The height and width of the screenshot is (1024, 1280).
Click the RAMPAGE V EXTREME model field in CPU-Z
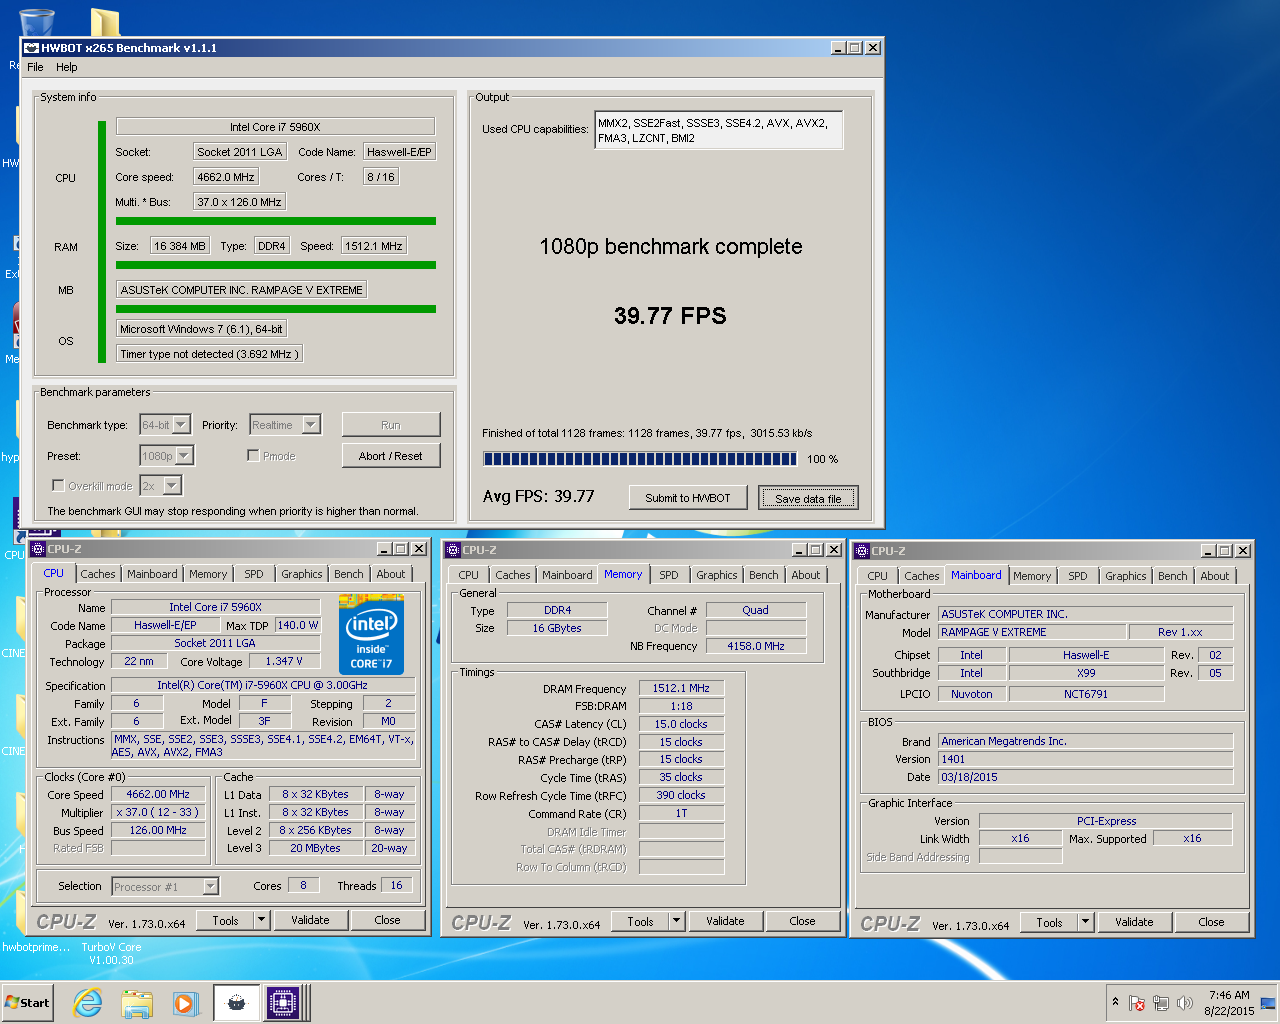pyautogui.click(x=1031, y=632)
